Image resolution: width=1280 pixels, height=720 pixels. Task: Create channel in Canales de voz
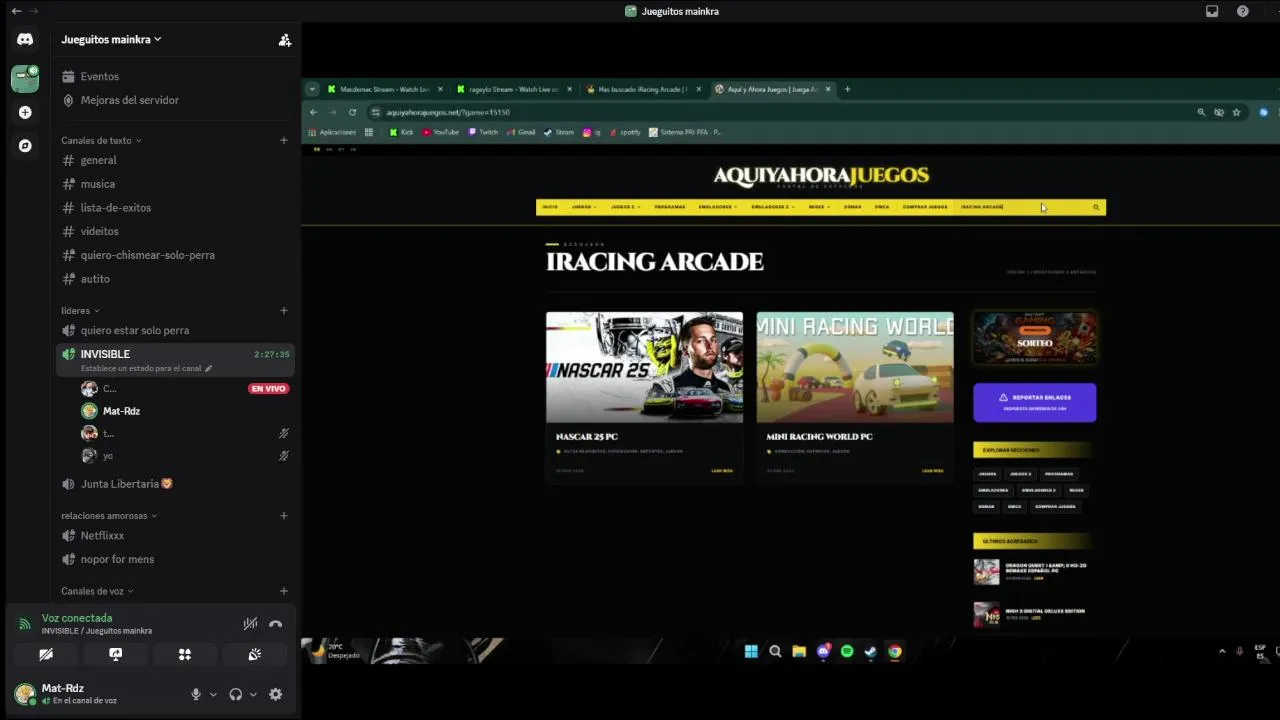[x=284, y=591]
